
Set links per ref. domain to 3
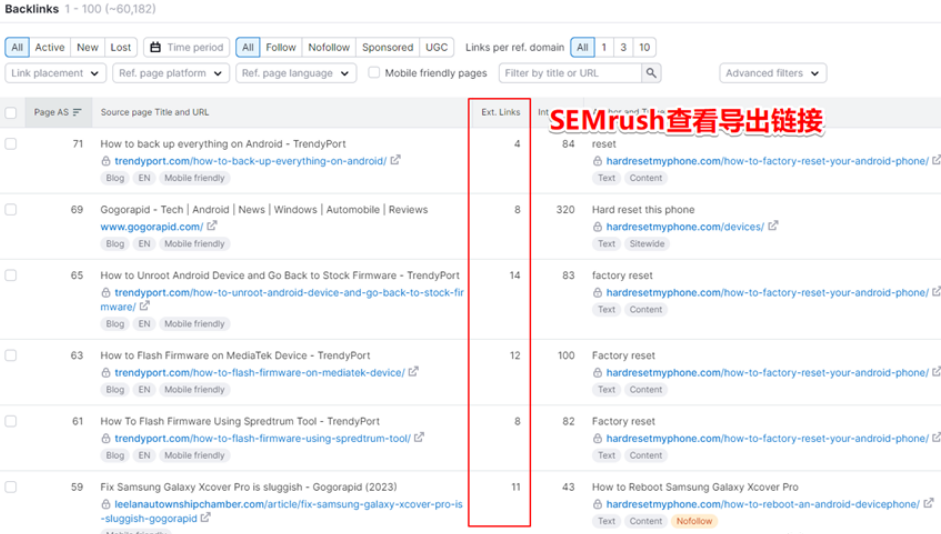tap(623, 47)
